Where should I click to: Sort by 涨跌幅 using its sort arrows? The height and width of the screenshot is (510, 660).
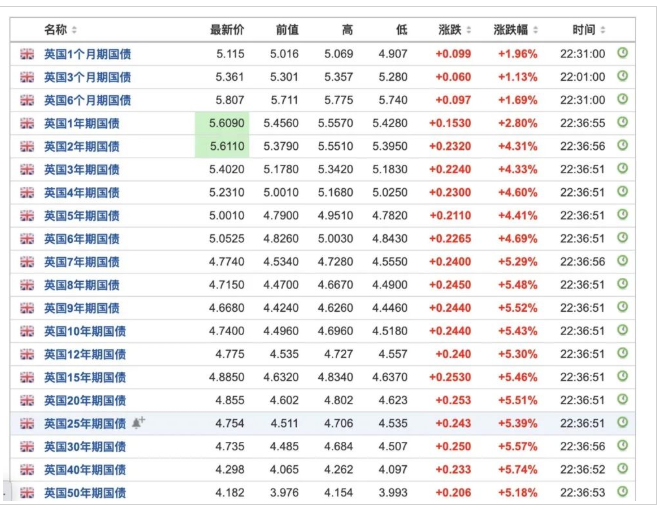[535, 30]
